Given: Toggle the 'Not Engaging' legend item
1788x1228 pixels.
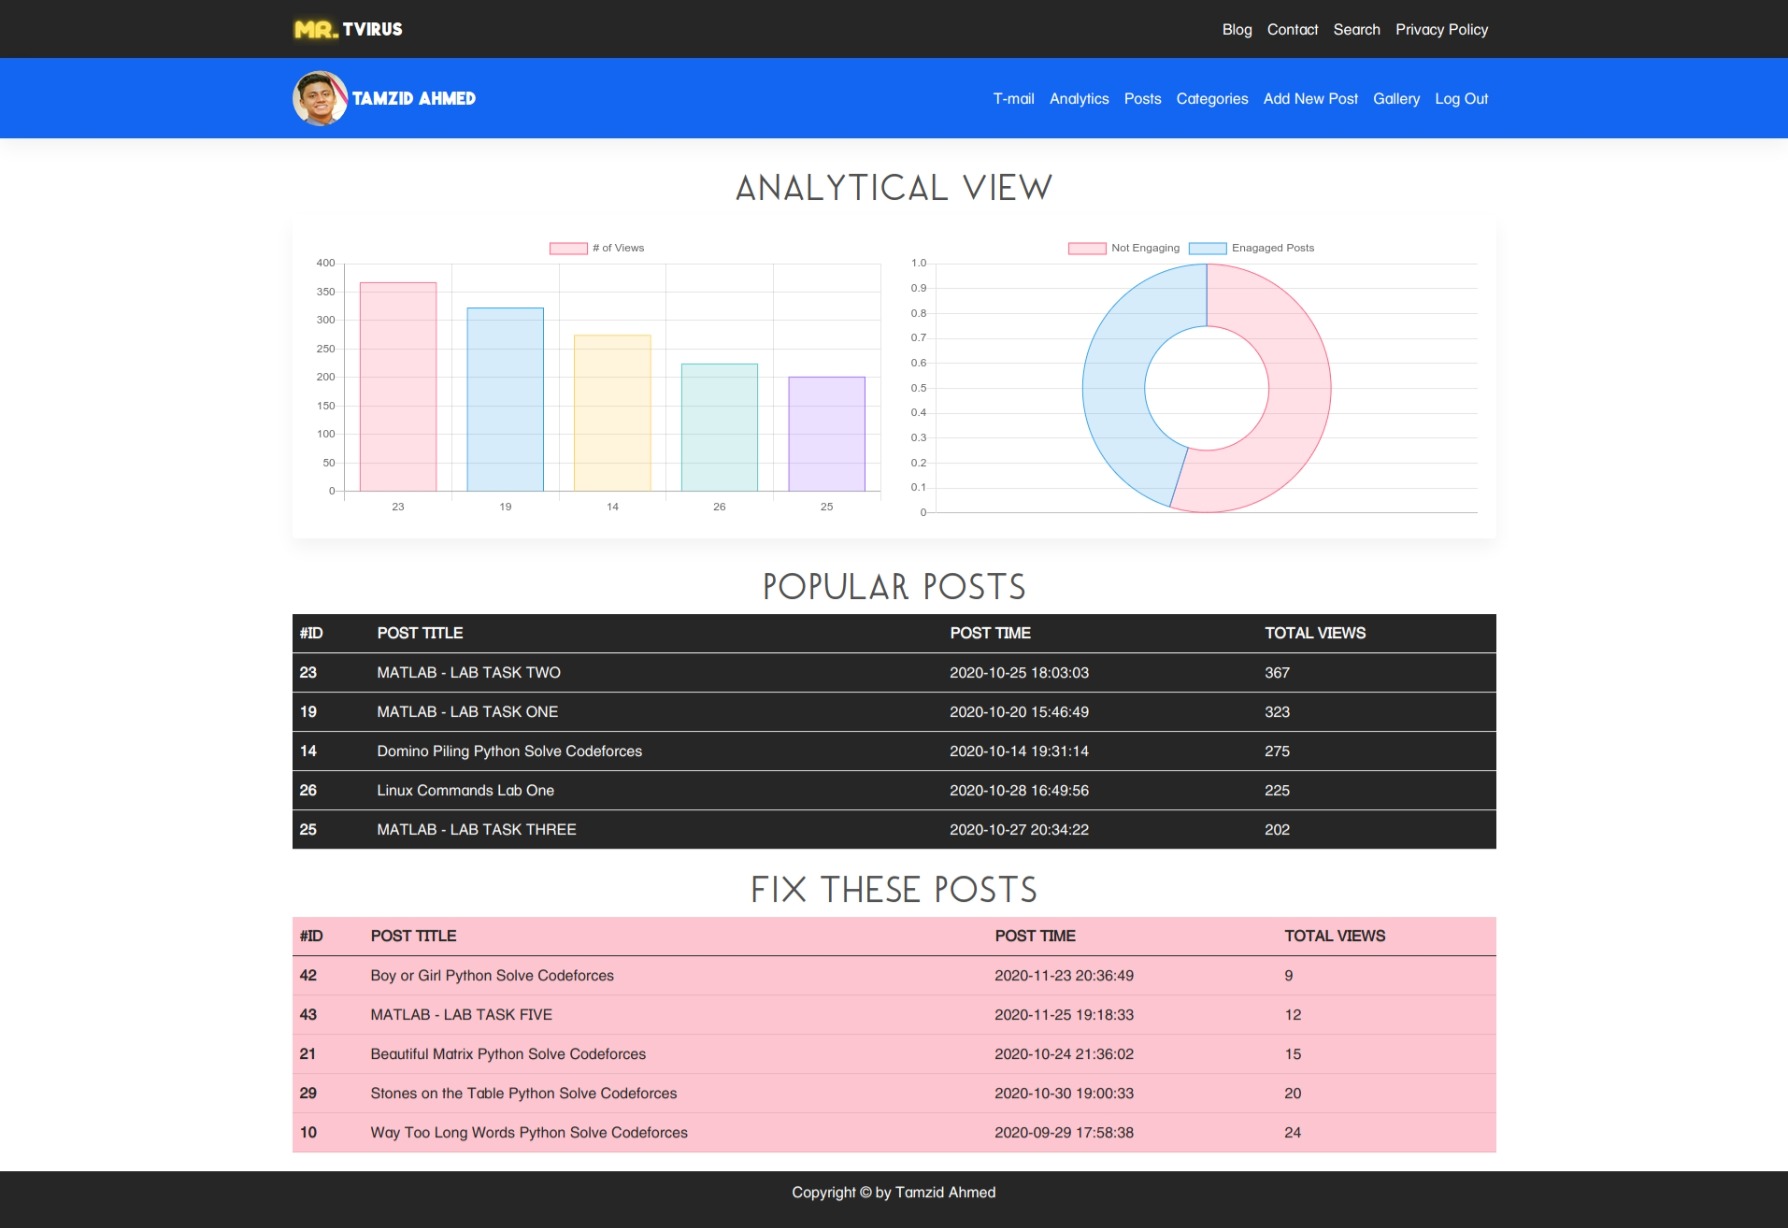Looking at the screenshot, I should coord(1124,248).
